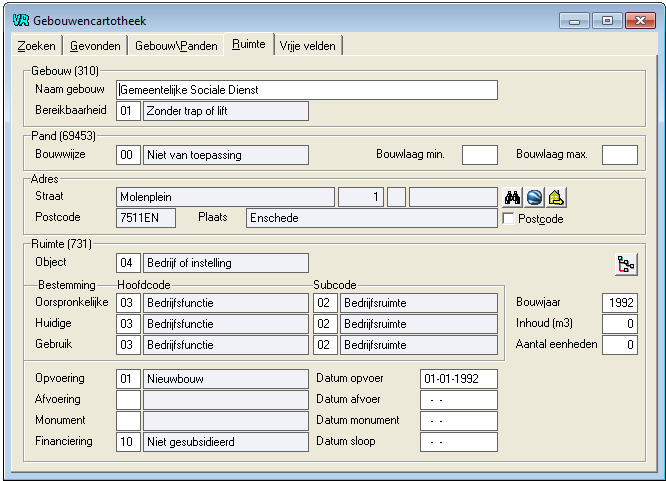666x481 pixels.
Task: Click the VR application icon in title bar
Action: click(21, 20)
